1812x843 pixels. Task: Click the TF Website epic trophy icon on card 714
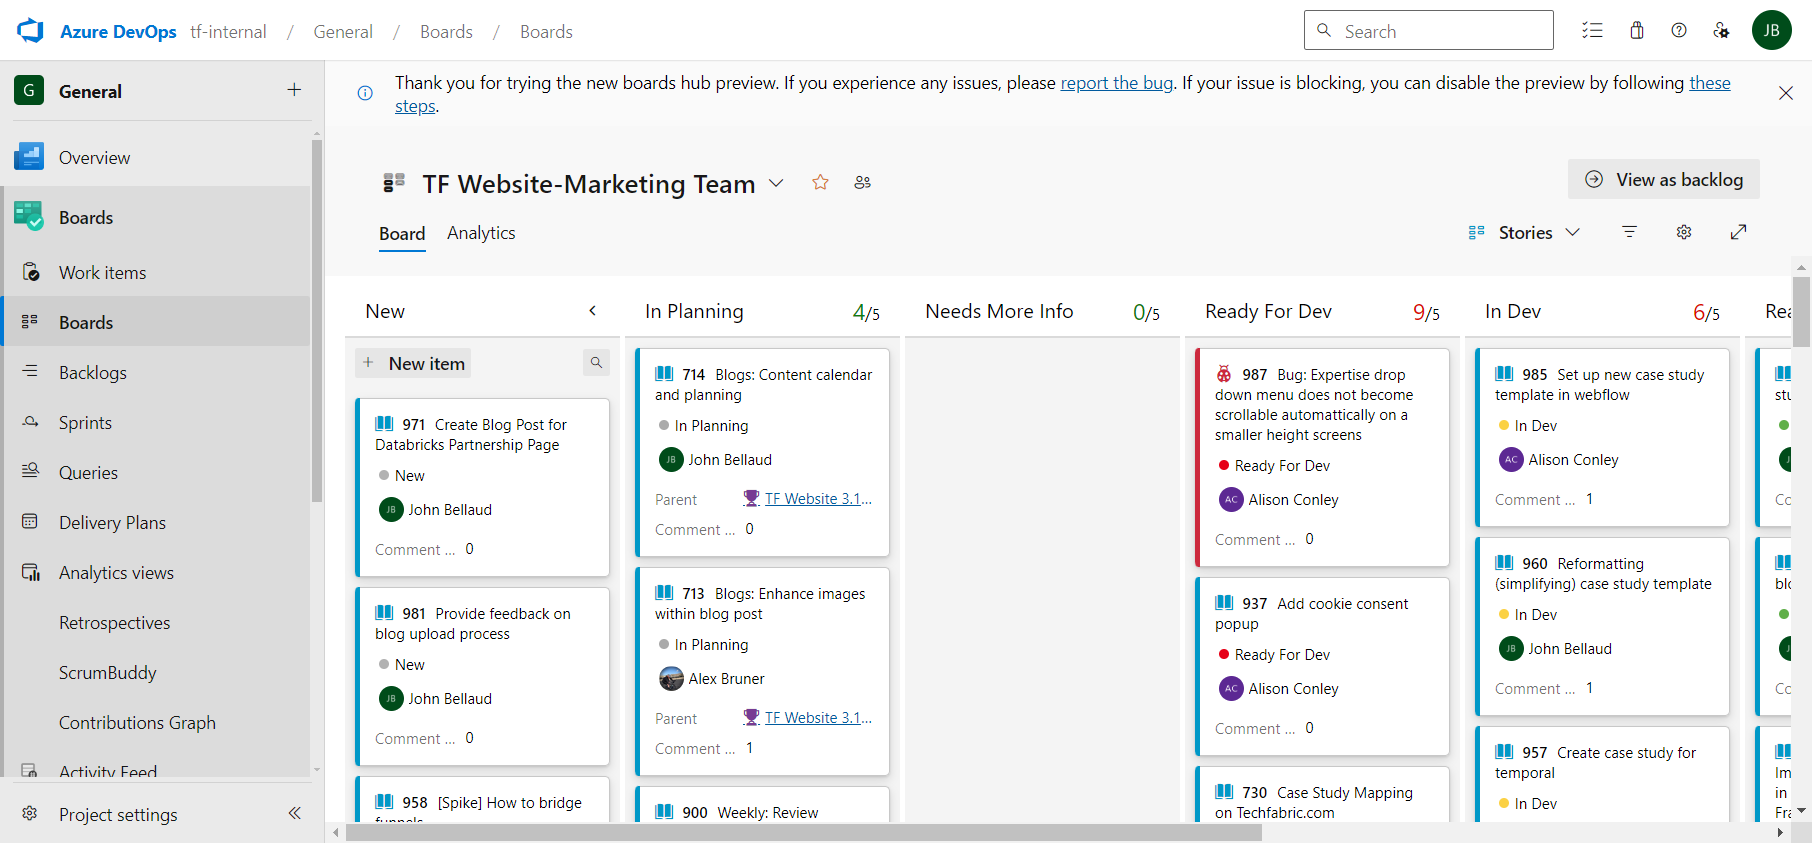tap(751, 498)
